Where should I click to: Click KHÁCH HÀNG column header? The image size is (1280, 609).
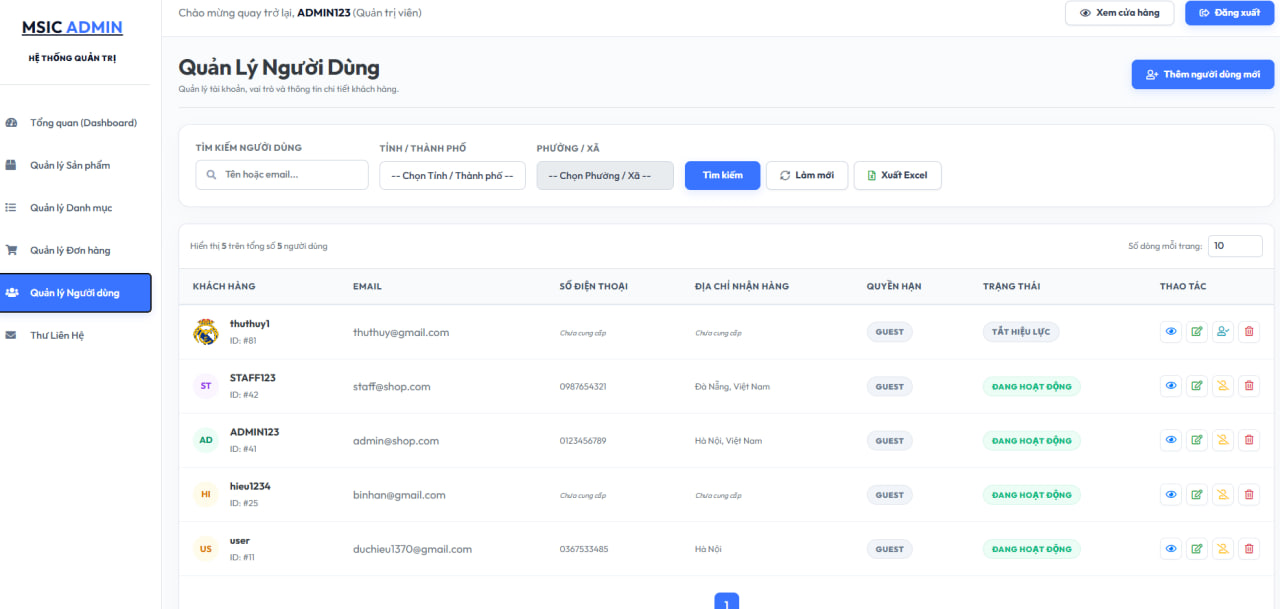pos(224,286)
